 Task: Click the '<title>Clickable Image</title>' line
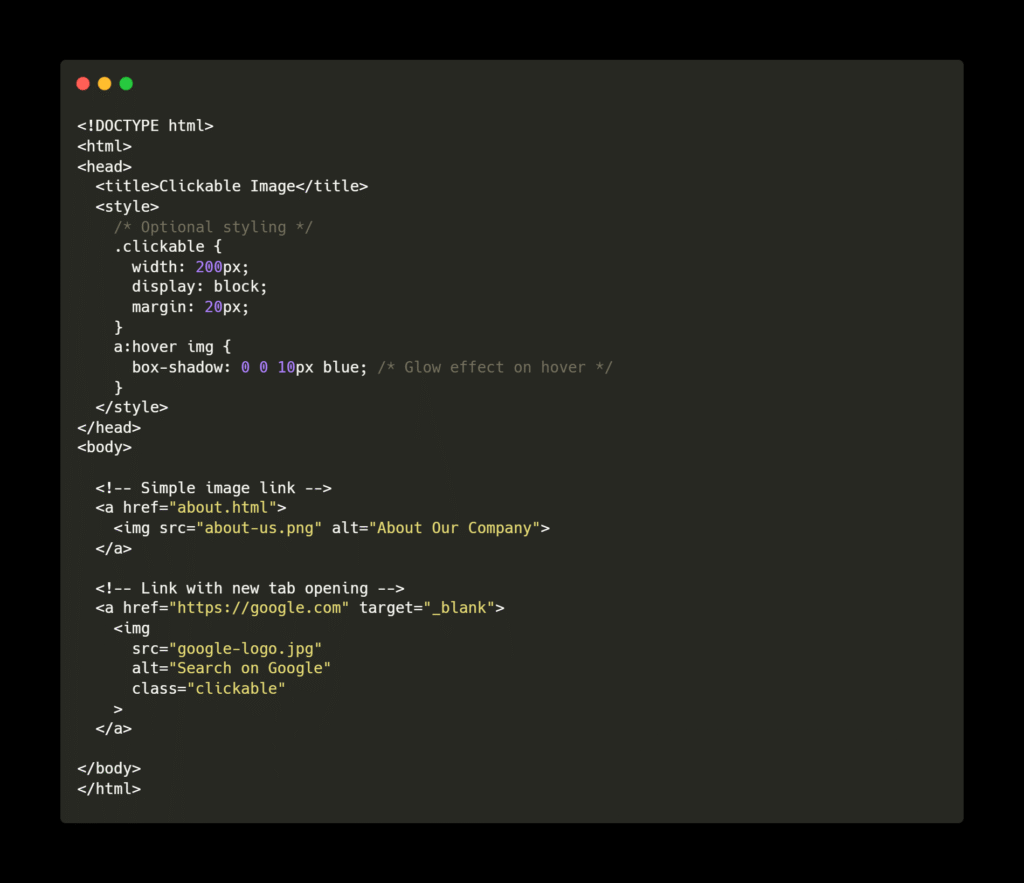pos(232,186)
